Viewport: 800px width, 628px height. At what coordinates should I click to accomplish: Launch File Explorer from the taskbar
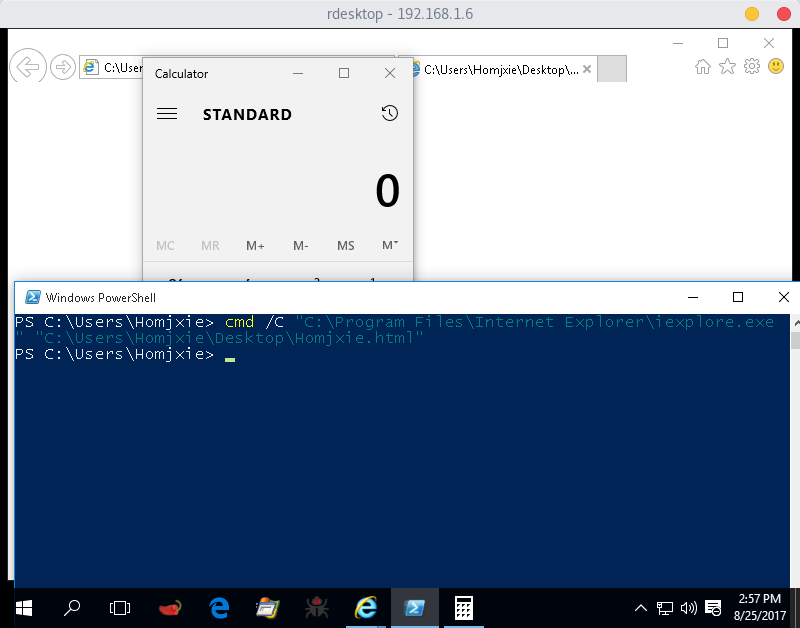pos(267,607)
